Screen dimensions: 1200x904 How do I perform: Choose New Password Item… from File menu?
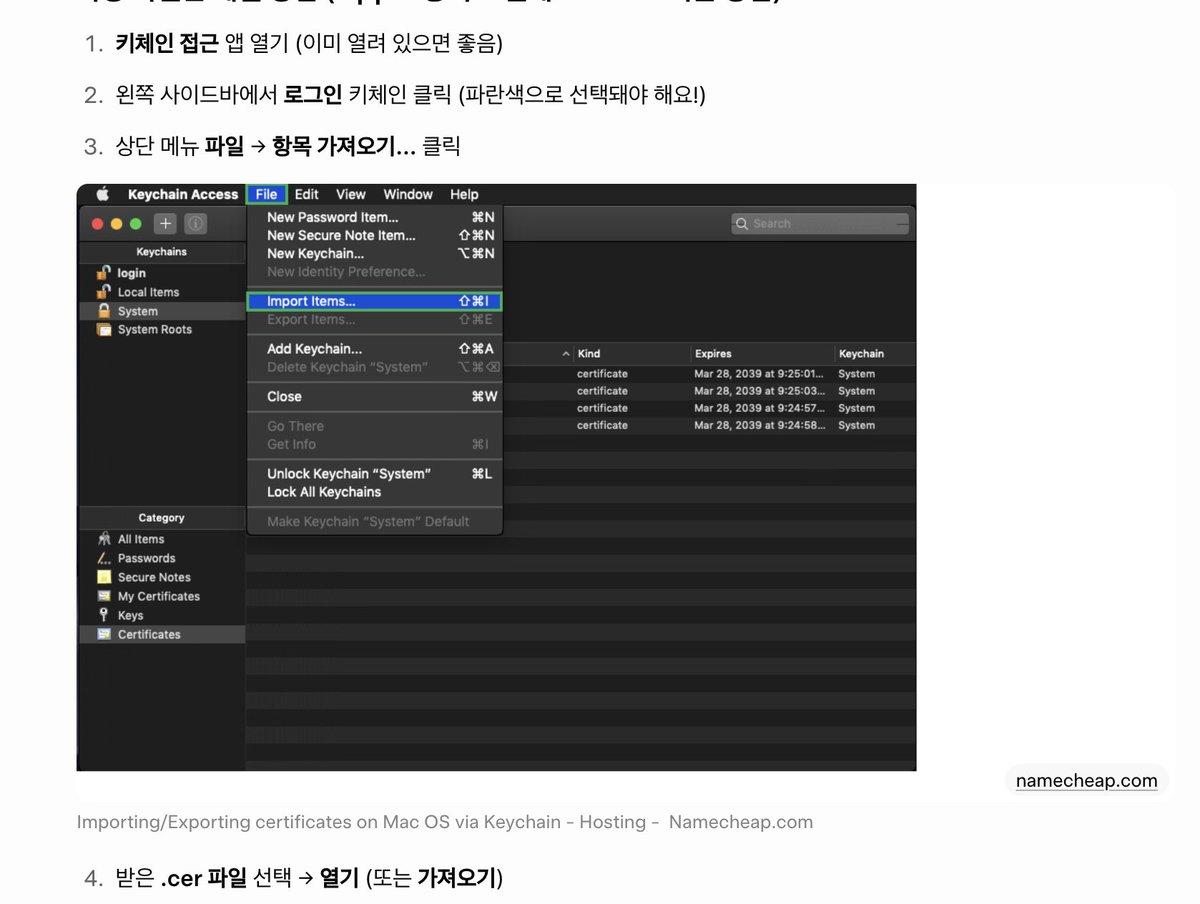374,217
